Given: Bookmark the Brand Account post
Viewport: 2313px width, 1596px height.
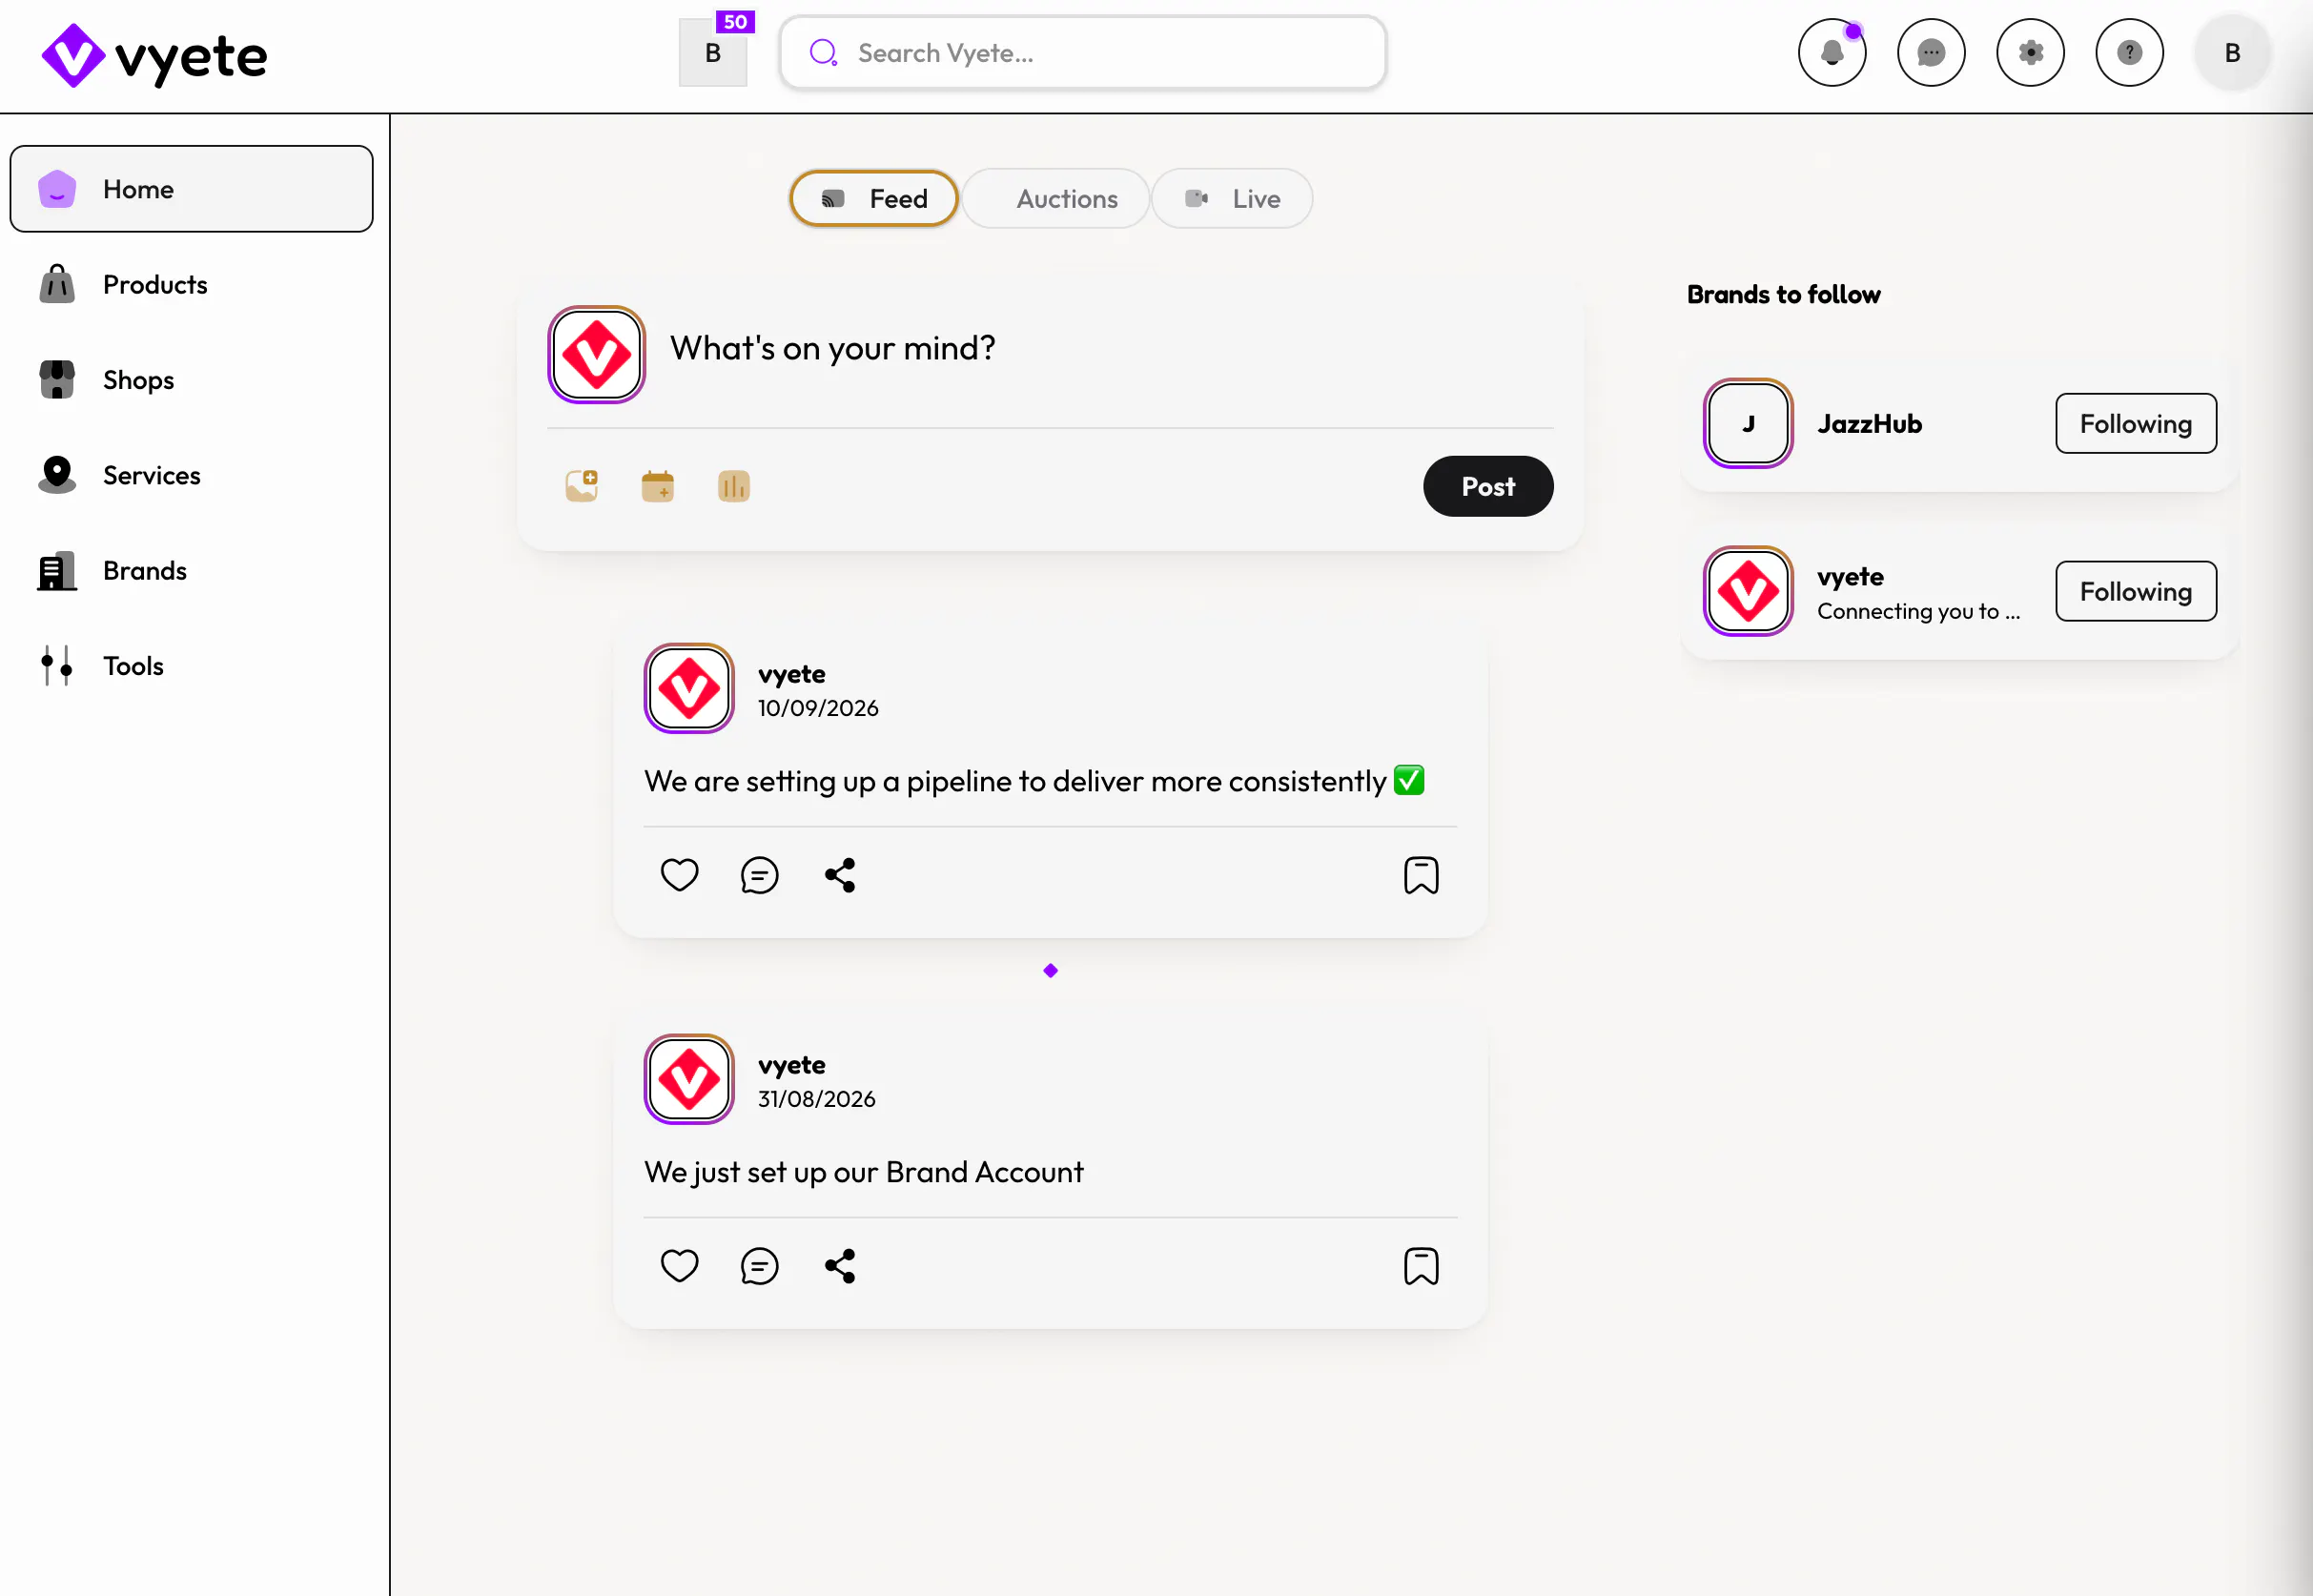Looking at the screenshot, I should pos(1421,1266).
